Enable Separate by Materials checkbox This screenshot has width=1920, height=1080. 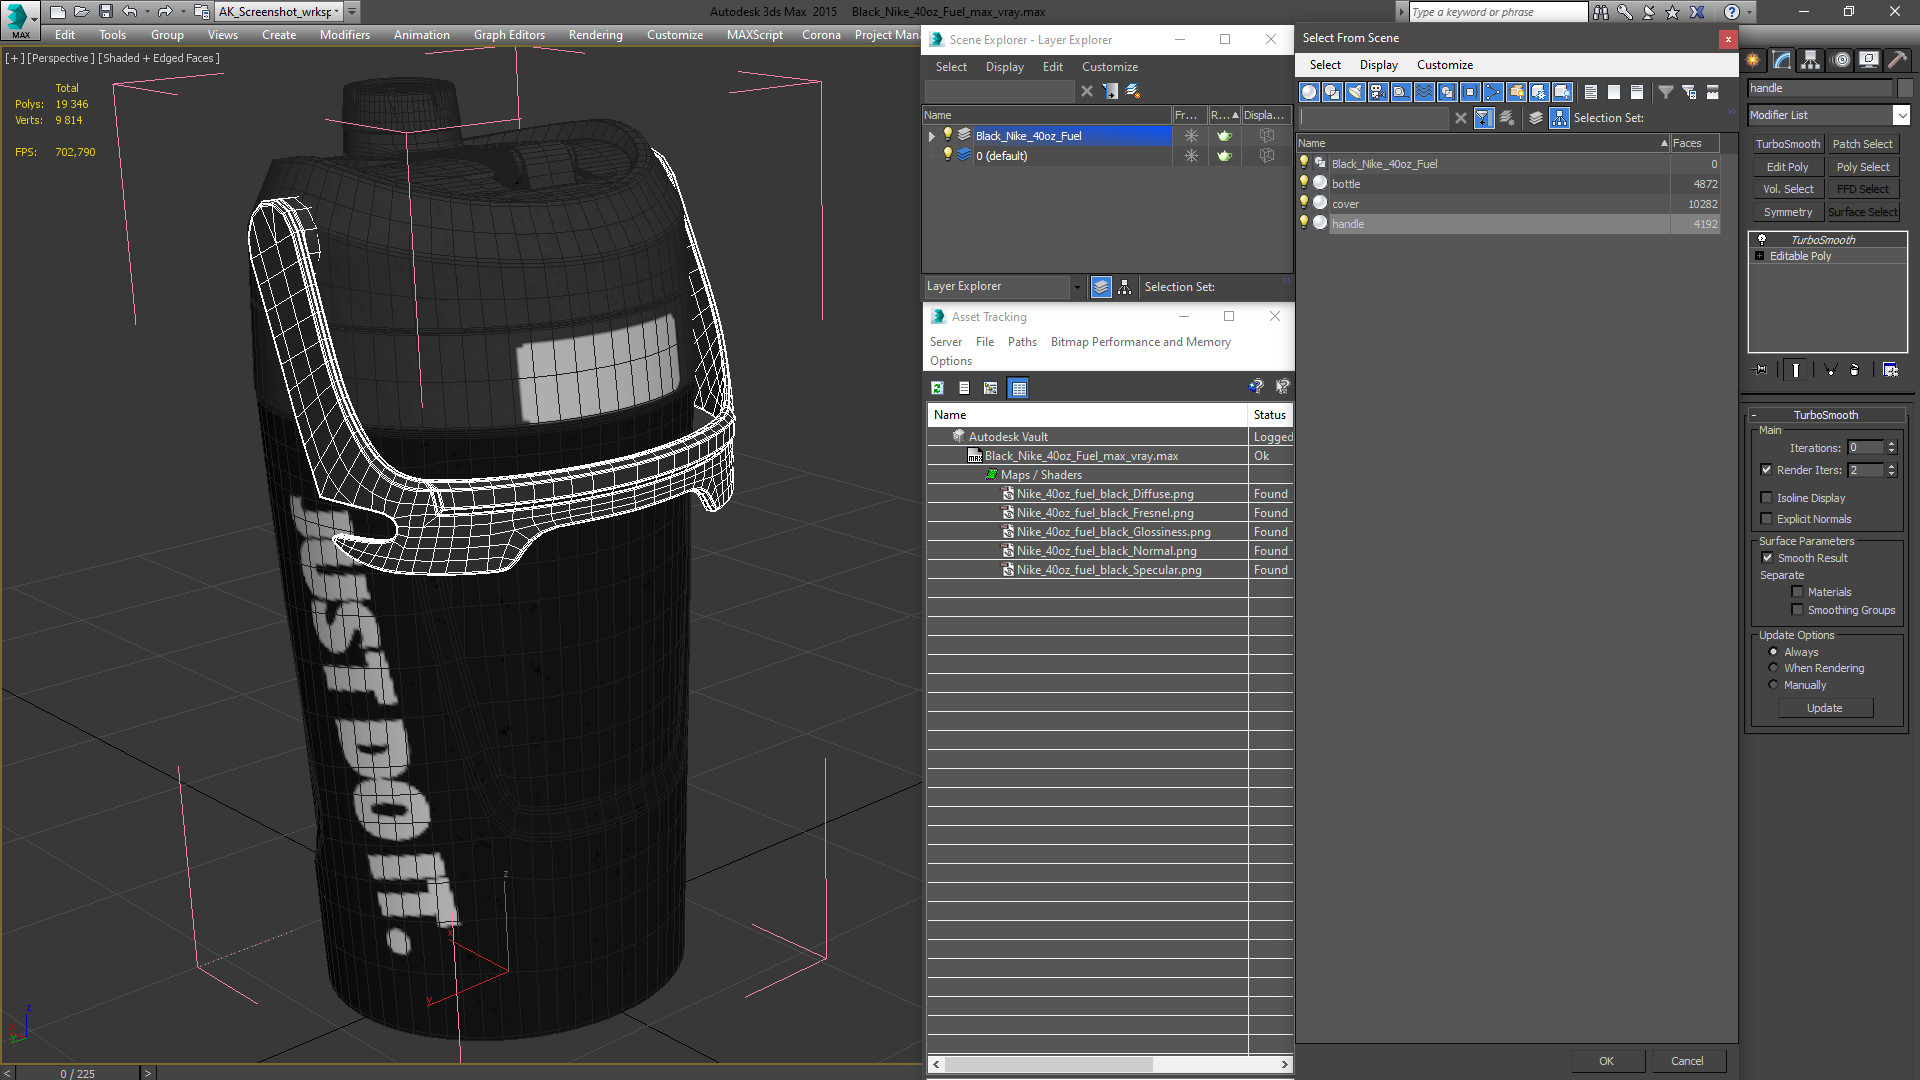point(1797,592)
